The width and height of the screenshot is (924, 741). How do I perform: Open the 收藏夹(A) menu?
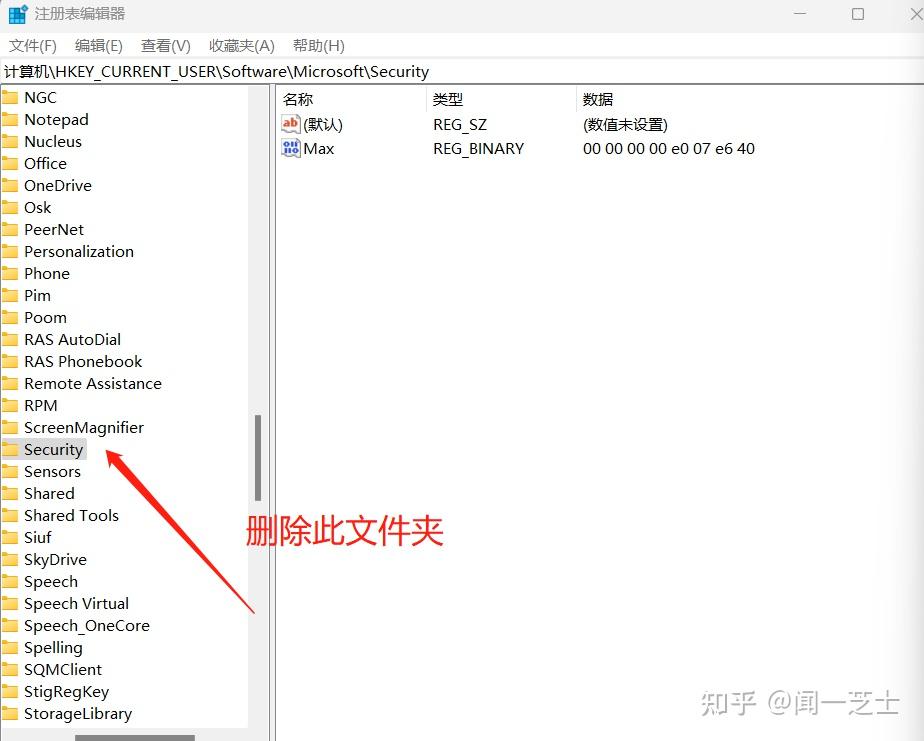(x=240, y=45)
